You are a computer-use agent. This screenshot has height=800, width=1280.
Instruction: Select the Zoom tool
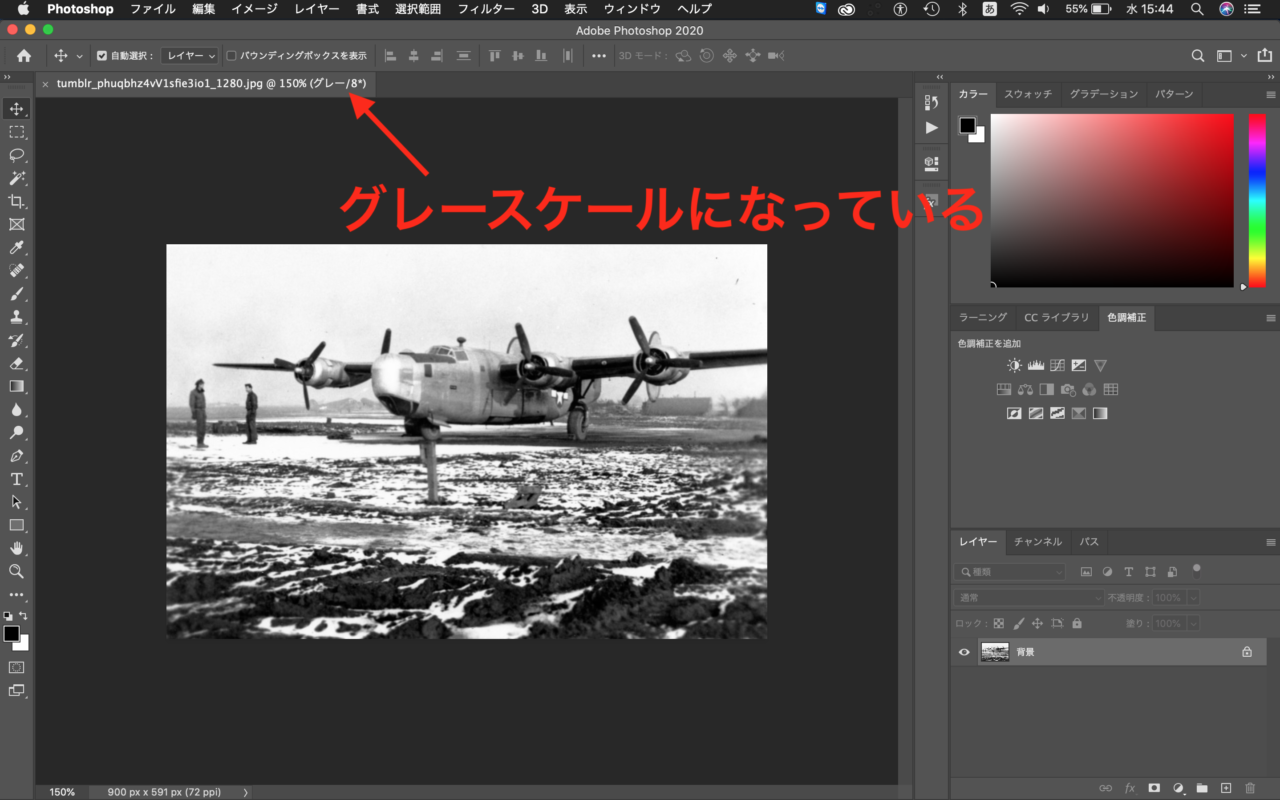[17, 571]
